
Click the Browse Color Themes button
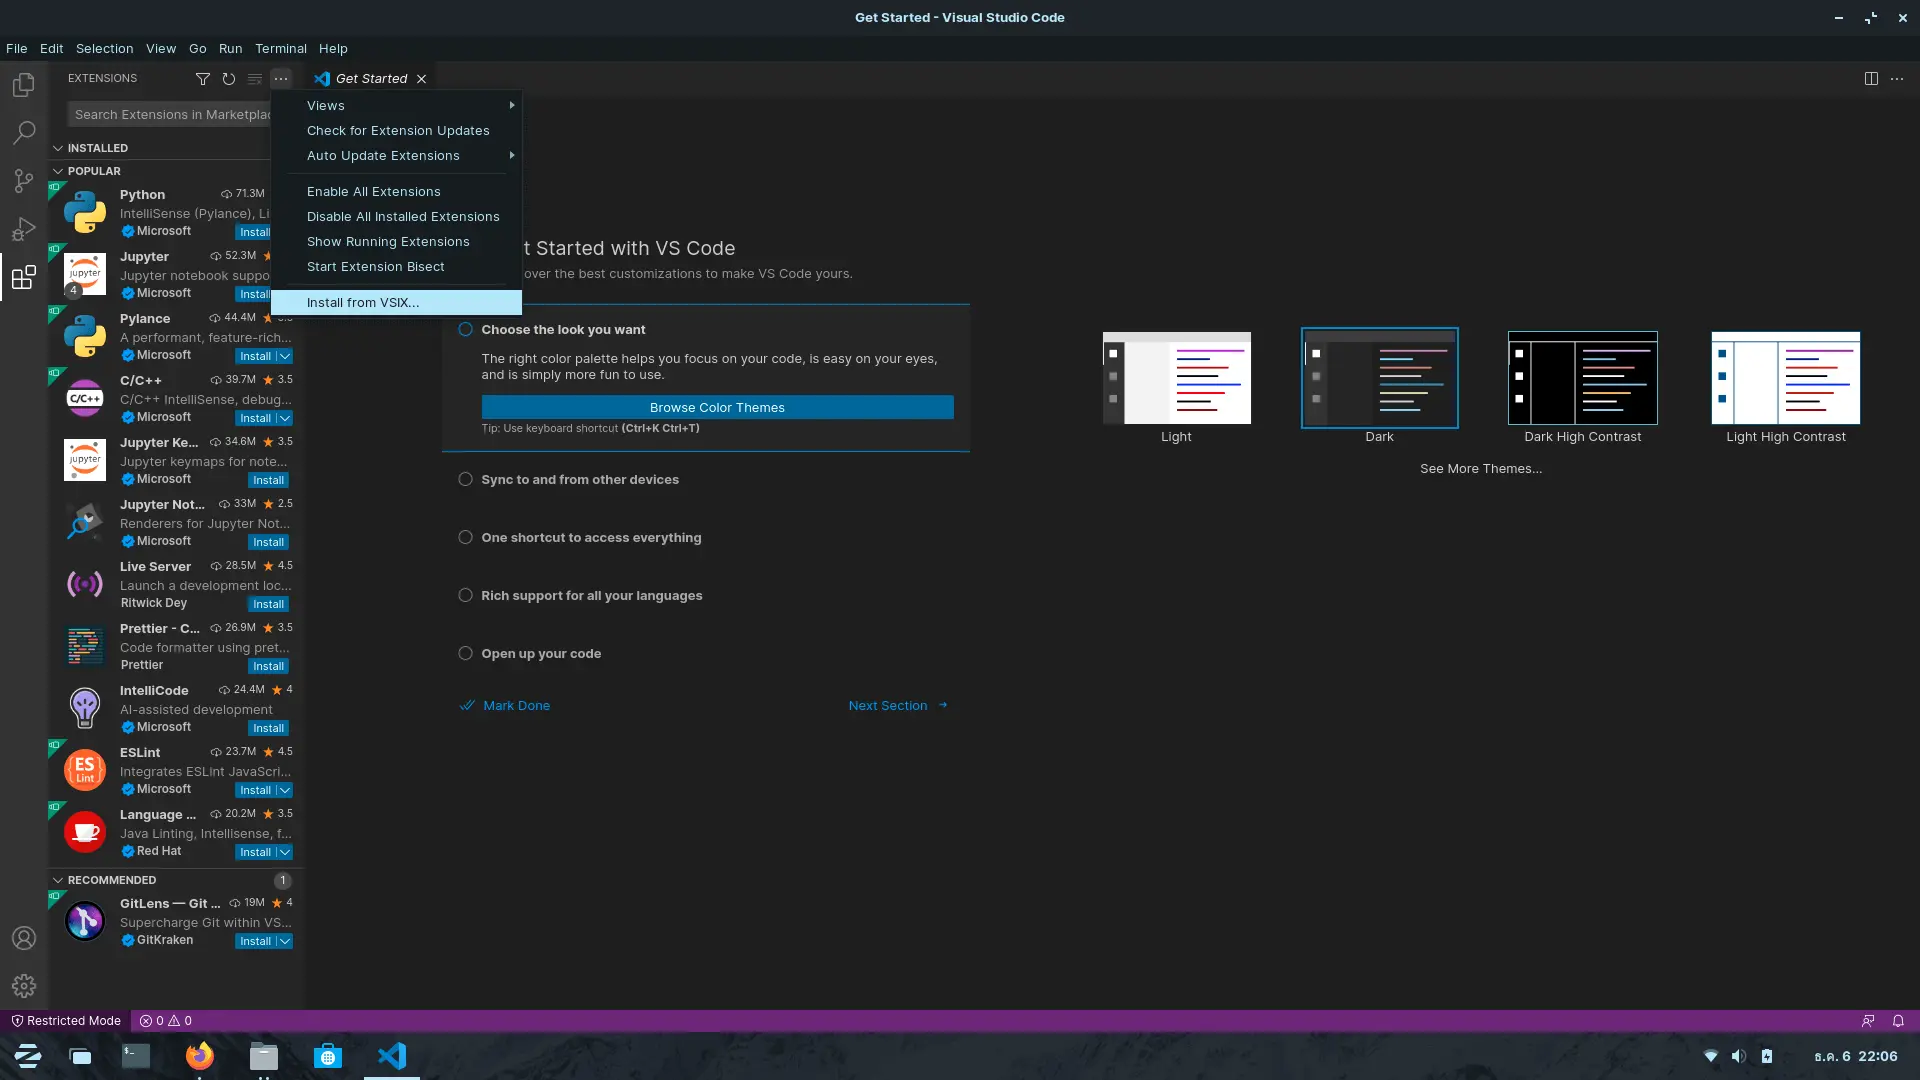717,406
